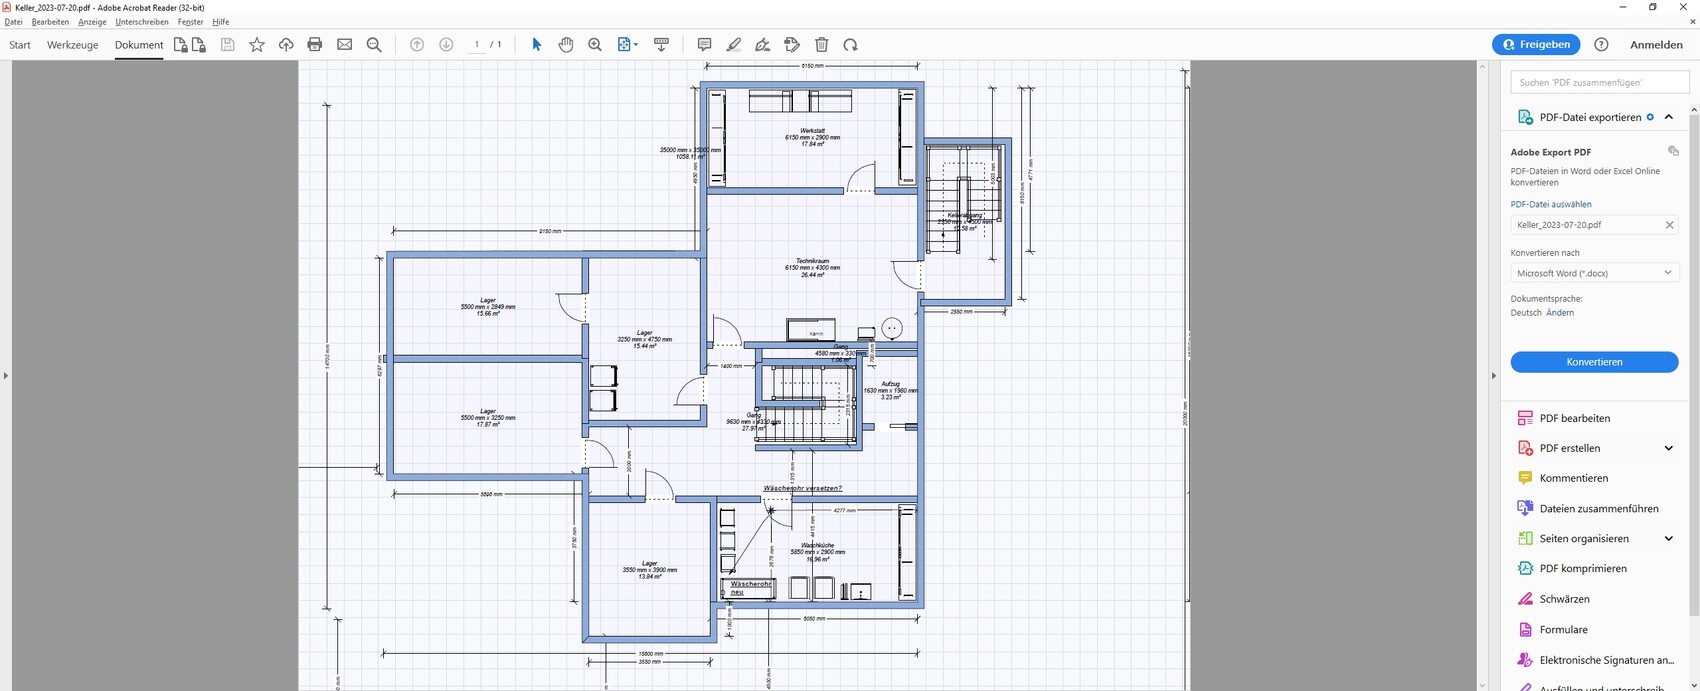
Task: Select the Hand pan tool
Action: (x=566, y=45)
